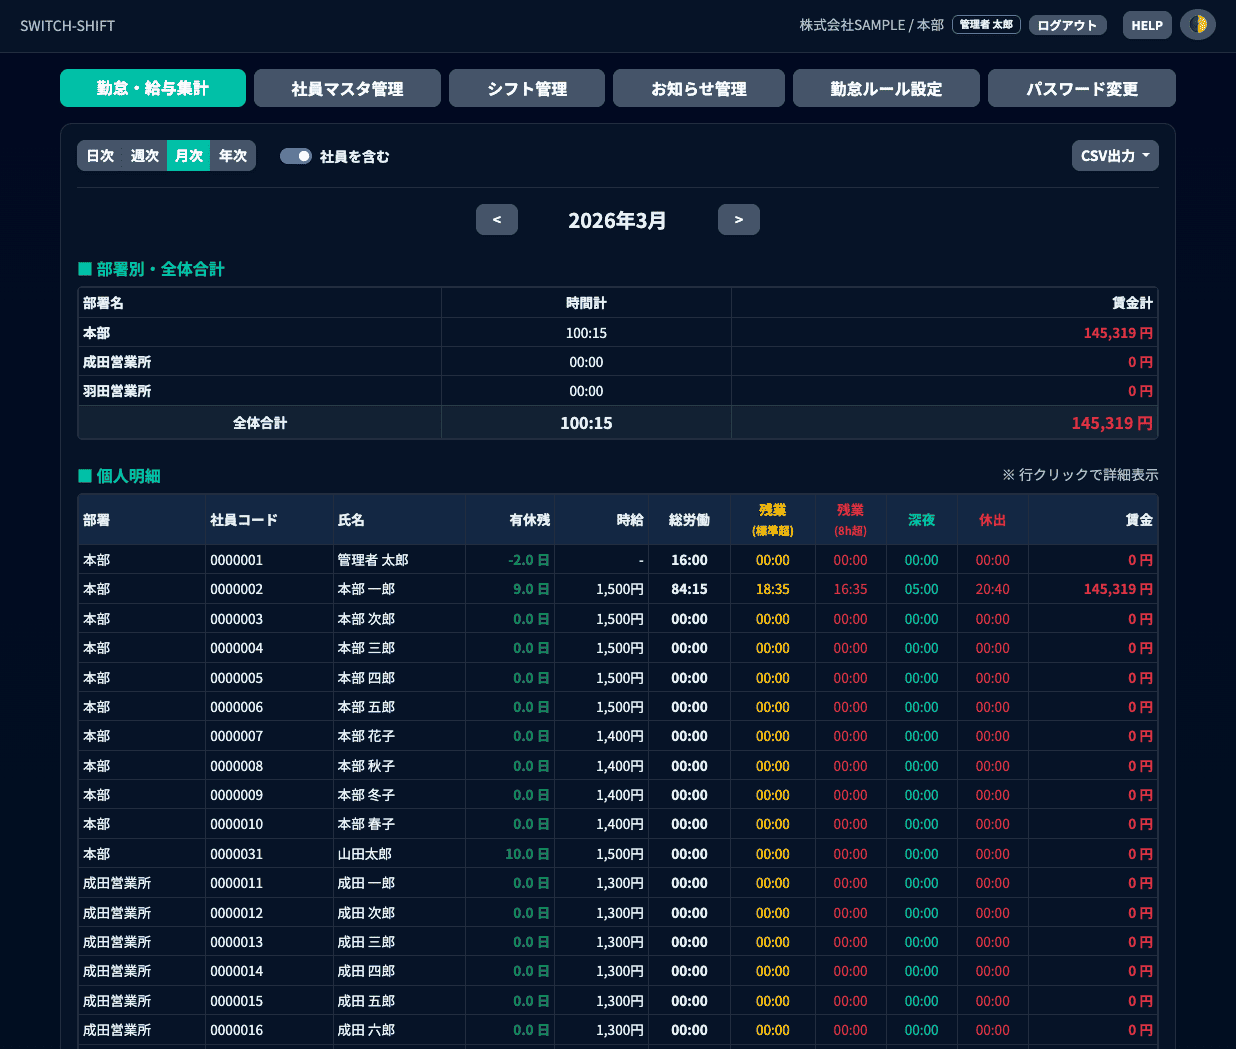
Task: Click the SWITCH-SHIFT logo
Action: 68,26
